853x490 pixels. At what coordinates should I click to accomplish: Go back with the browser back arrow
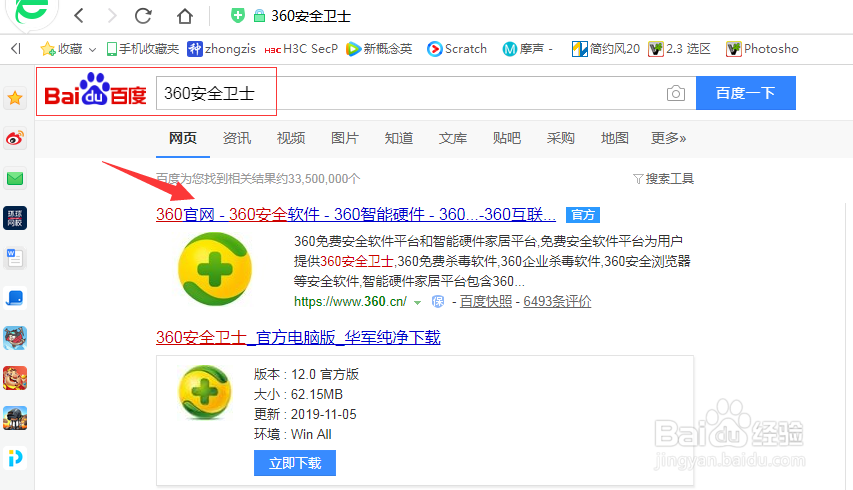tap(79, 16)
